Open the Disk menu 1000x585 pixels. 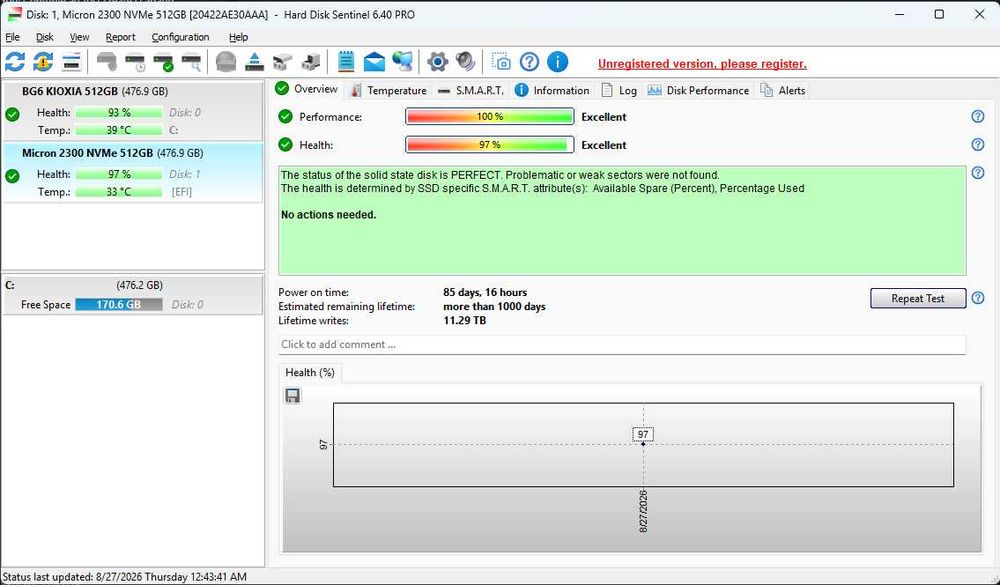(45, 37)
